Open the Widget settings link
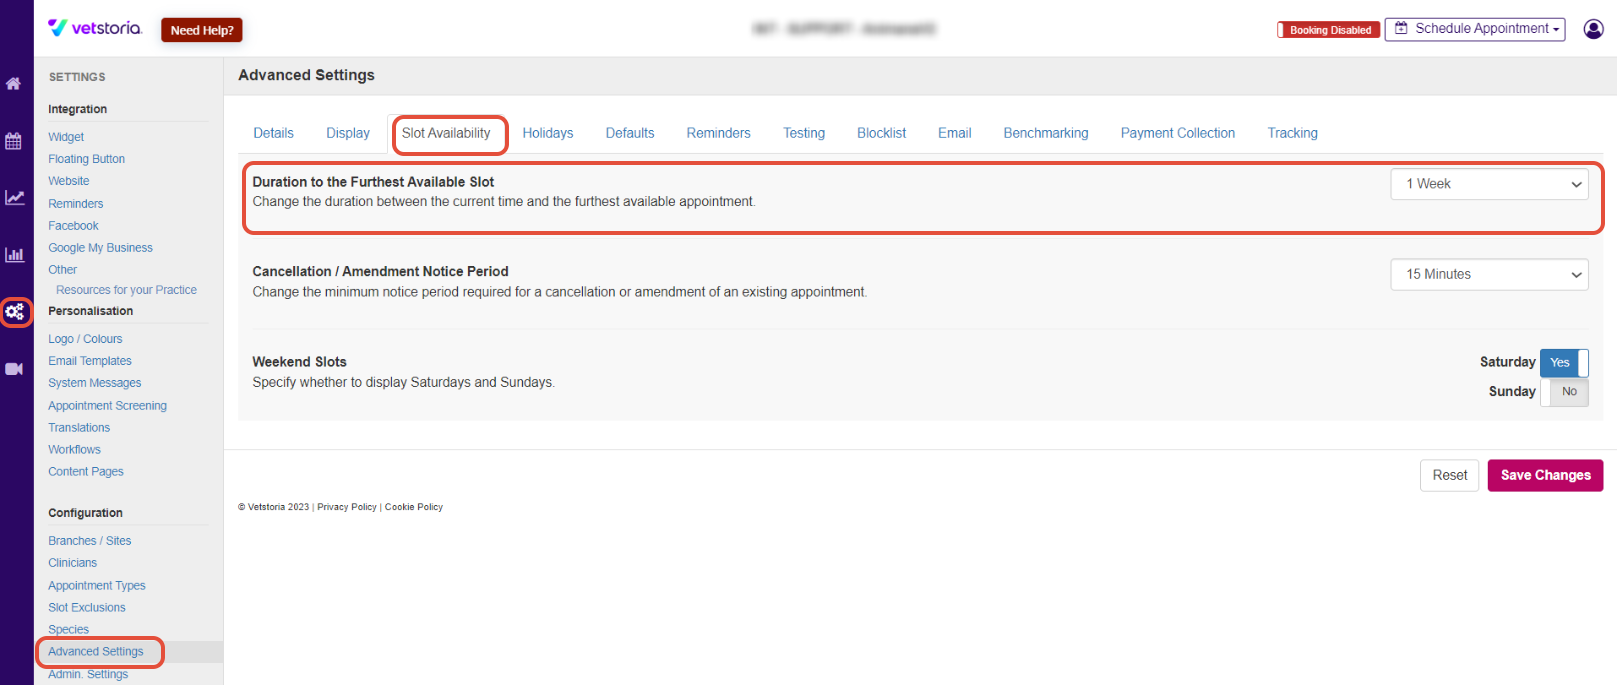This screenshot has width=1617, height=685. coord(66,137)
